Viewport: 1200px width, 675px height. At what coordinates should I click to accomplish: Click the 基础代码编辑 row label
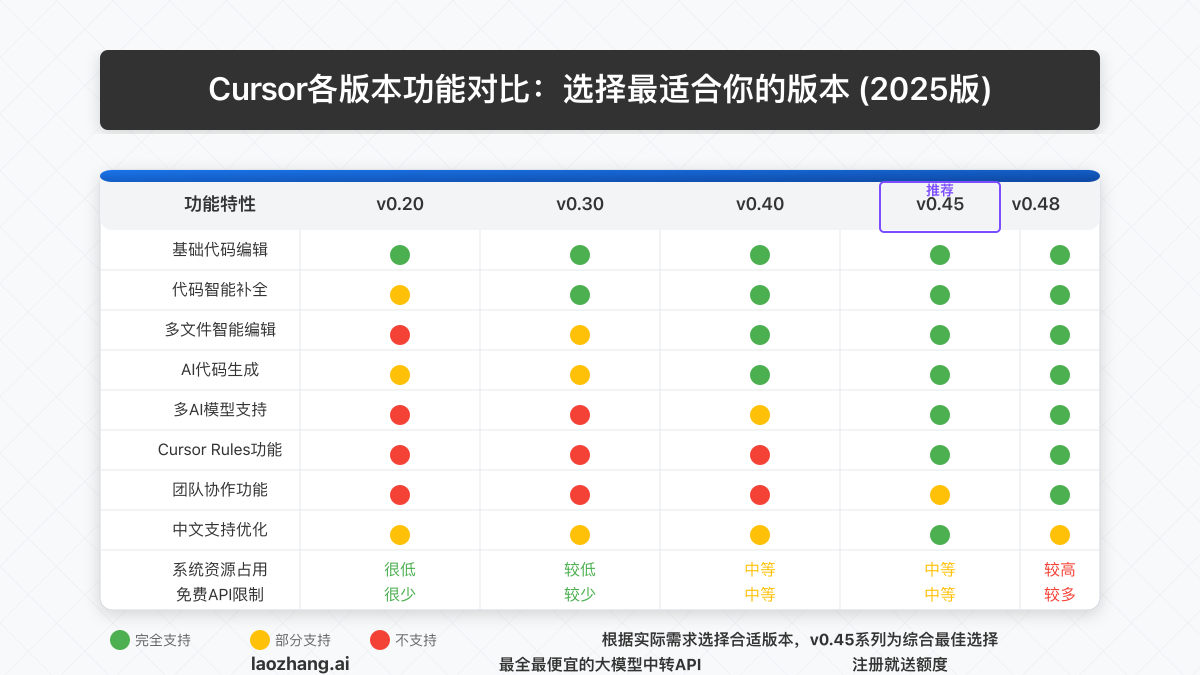[220, 250]
